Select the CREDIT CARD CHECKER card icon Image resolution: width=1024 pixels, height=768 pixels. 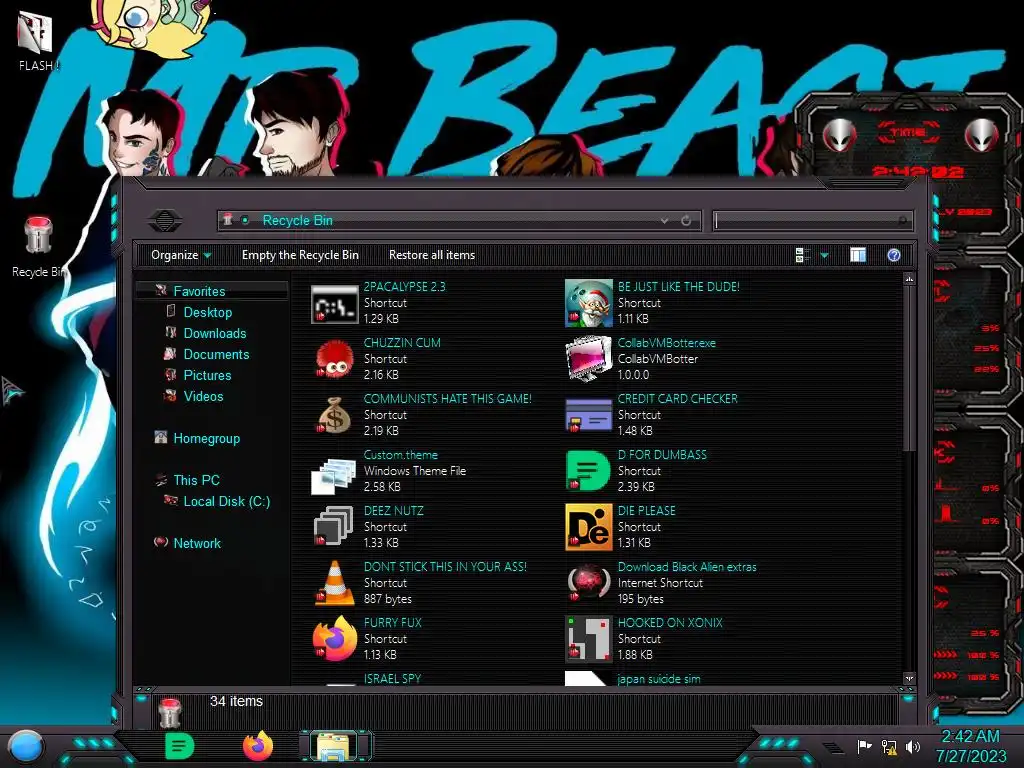588,415
